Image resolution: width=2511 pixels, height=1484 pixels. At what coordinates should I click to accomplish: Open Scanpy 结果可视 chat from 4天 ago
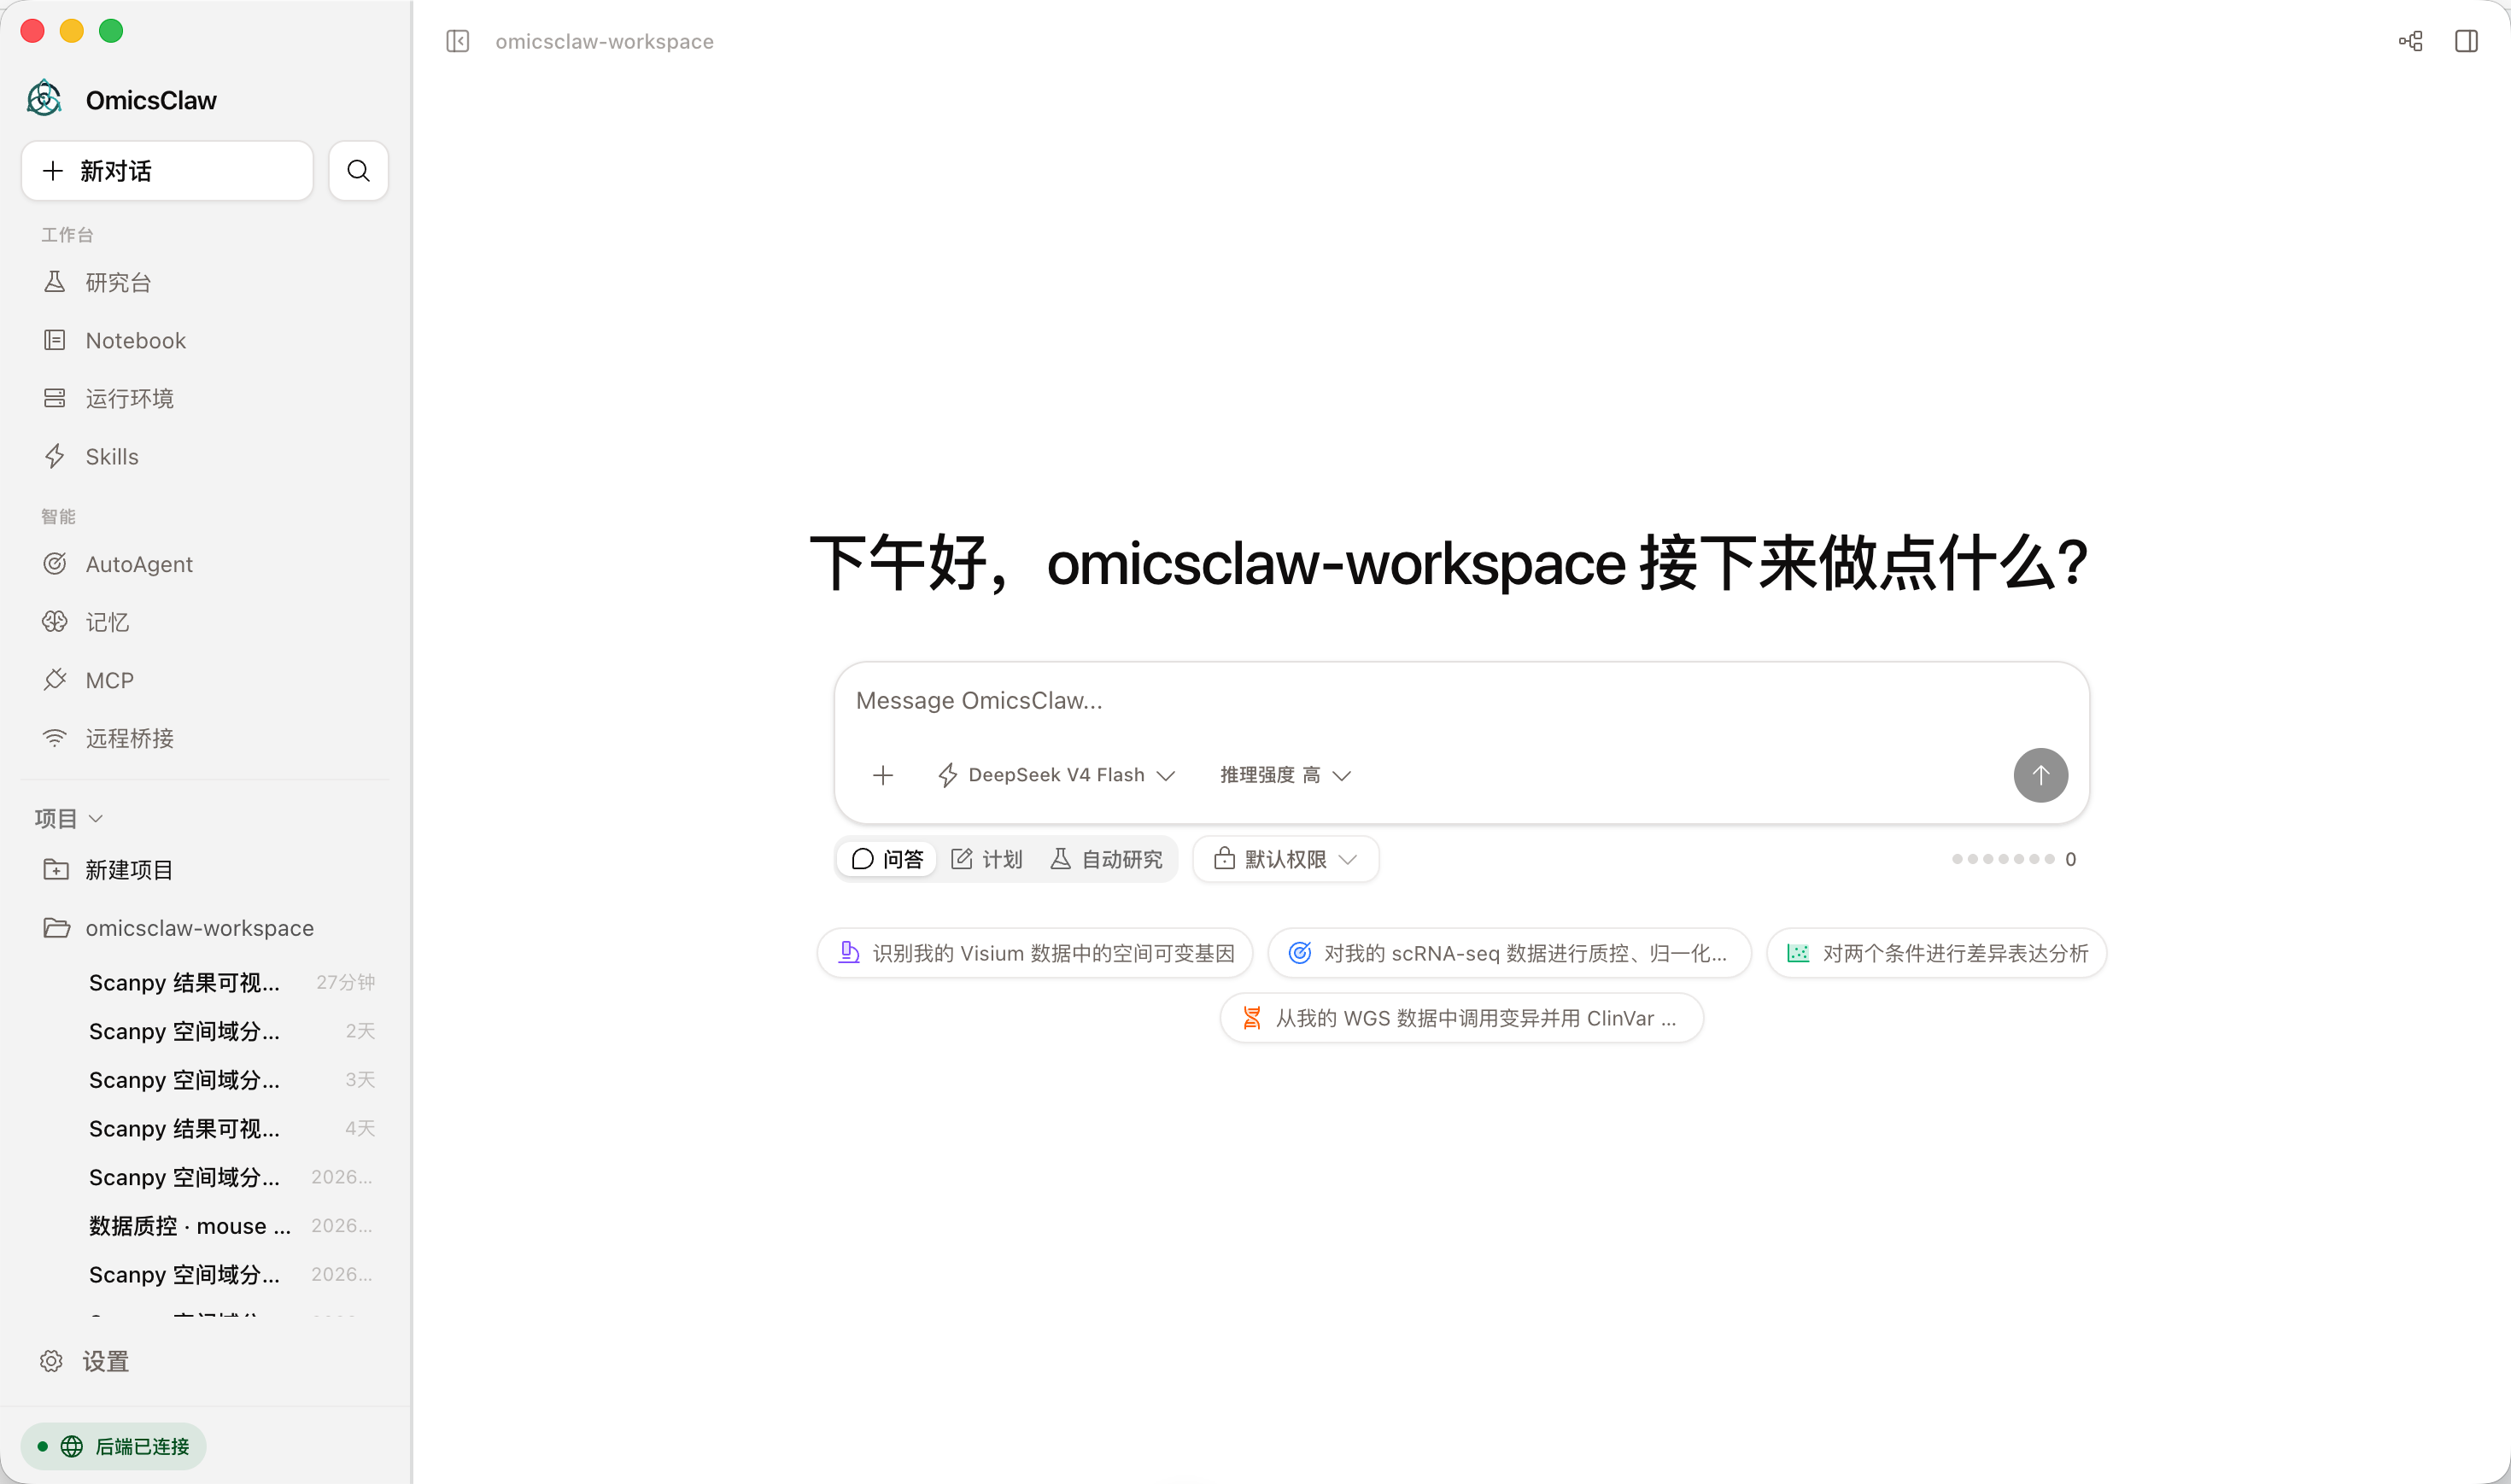[230, 1129]
